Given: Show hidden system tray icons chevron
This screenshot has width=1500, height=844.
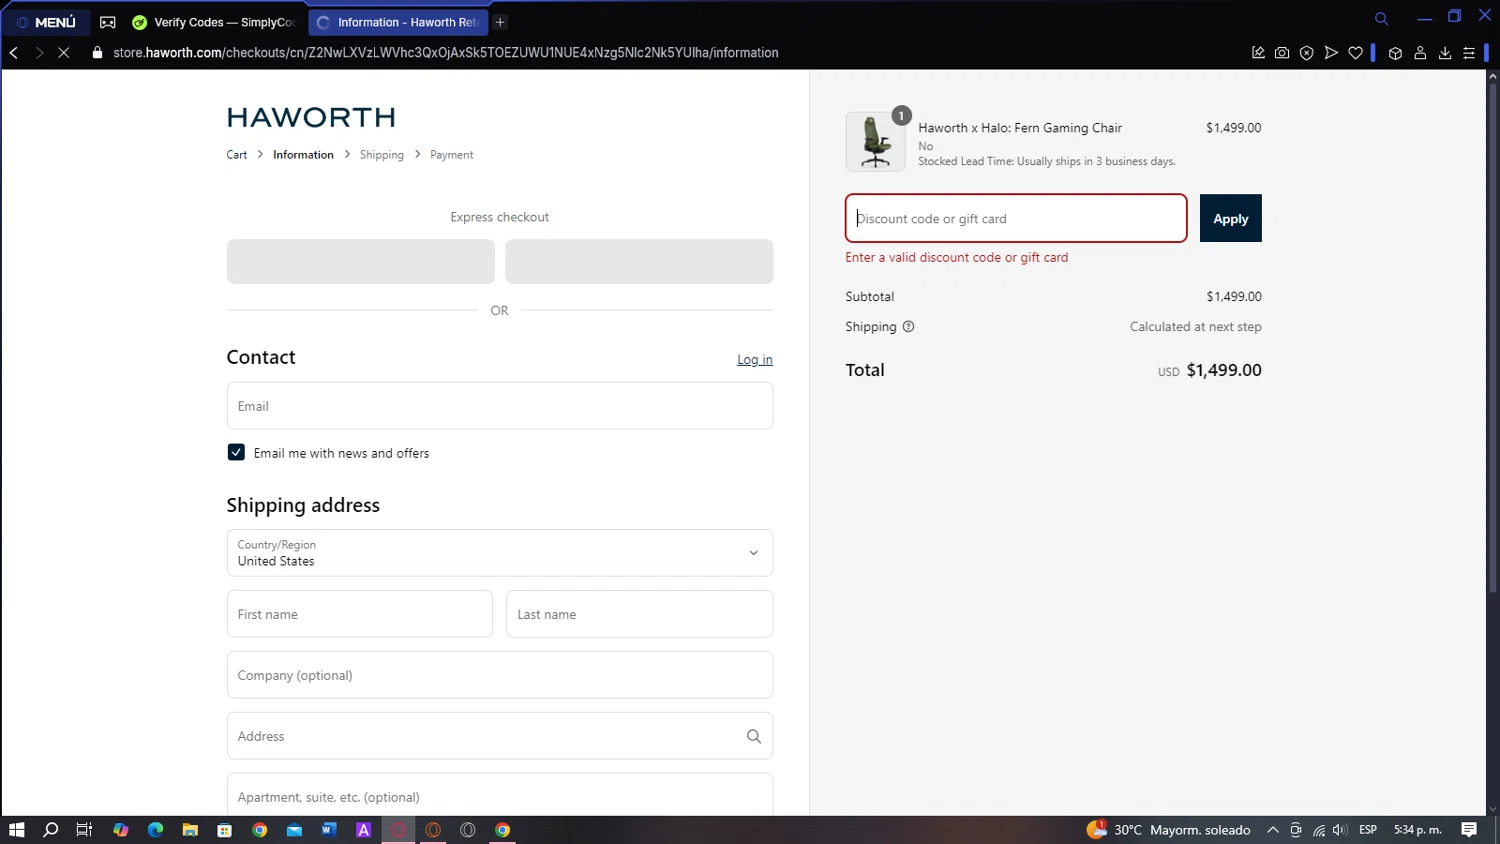Looking at the screenshot, I should (1273, 830).
